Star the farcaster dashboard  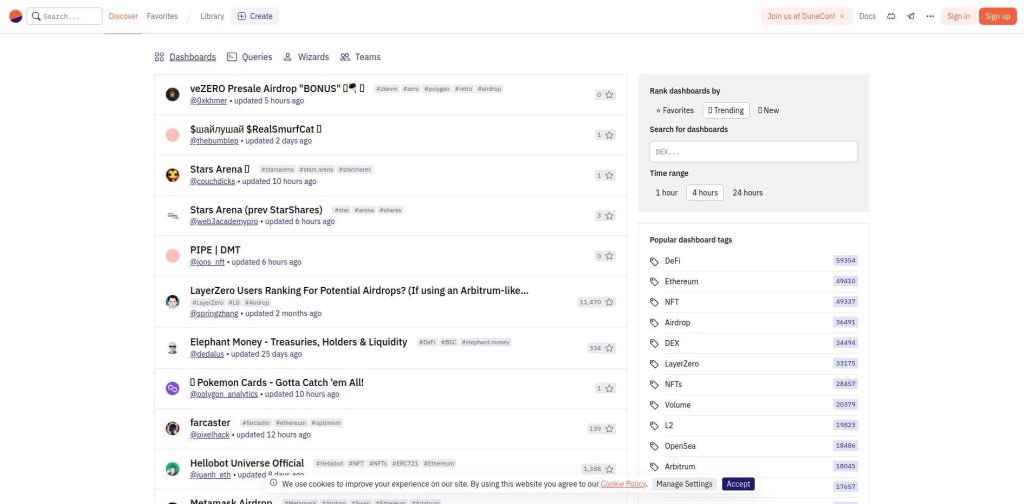(609, 429)
